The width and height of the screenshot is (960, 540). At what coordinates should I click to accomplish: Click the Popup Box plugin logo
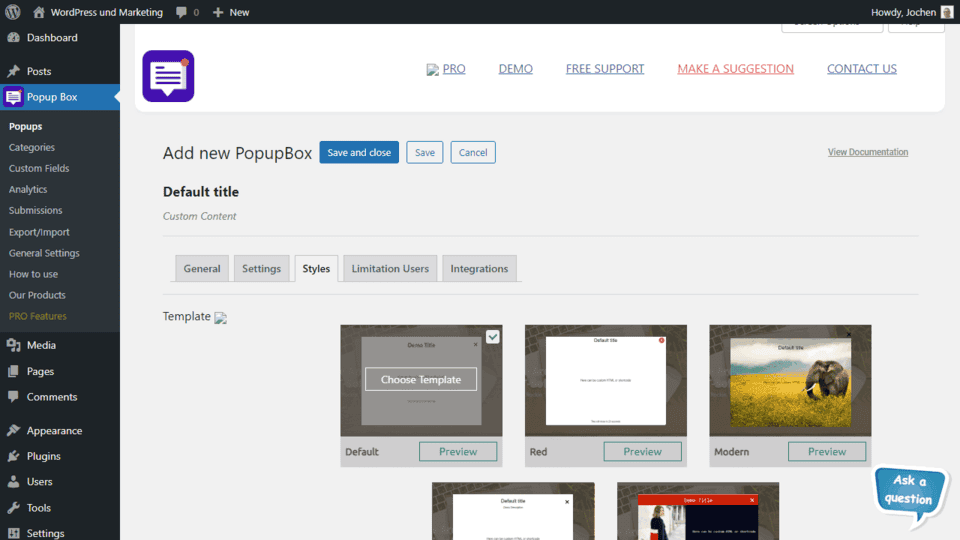coord(168,76)
